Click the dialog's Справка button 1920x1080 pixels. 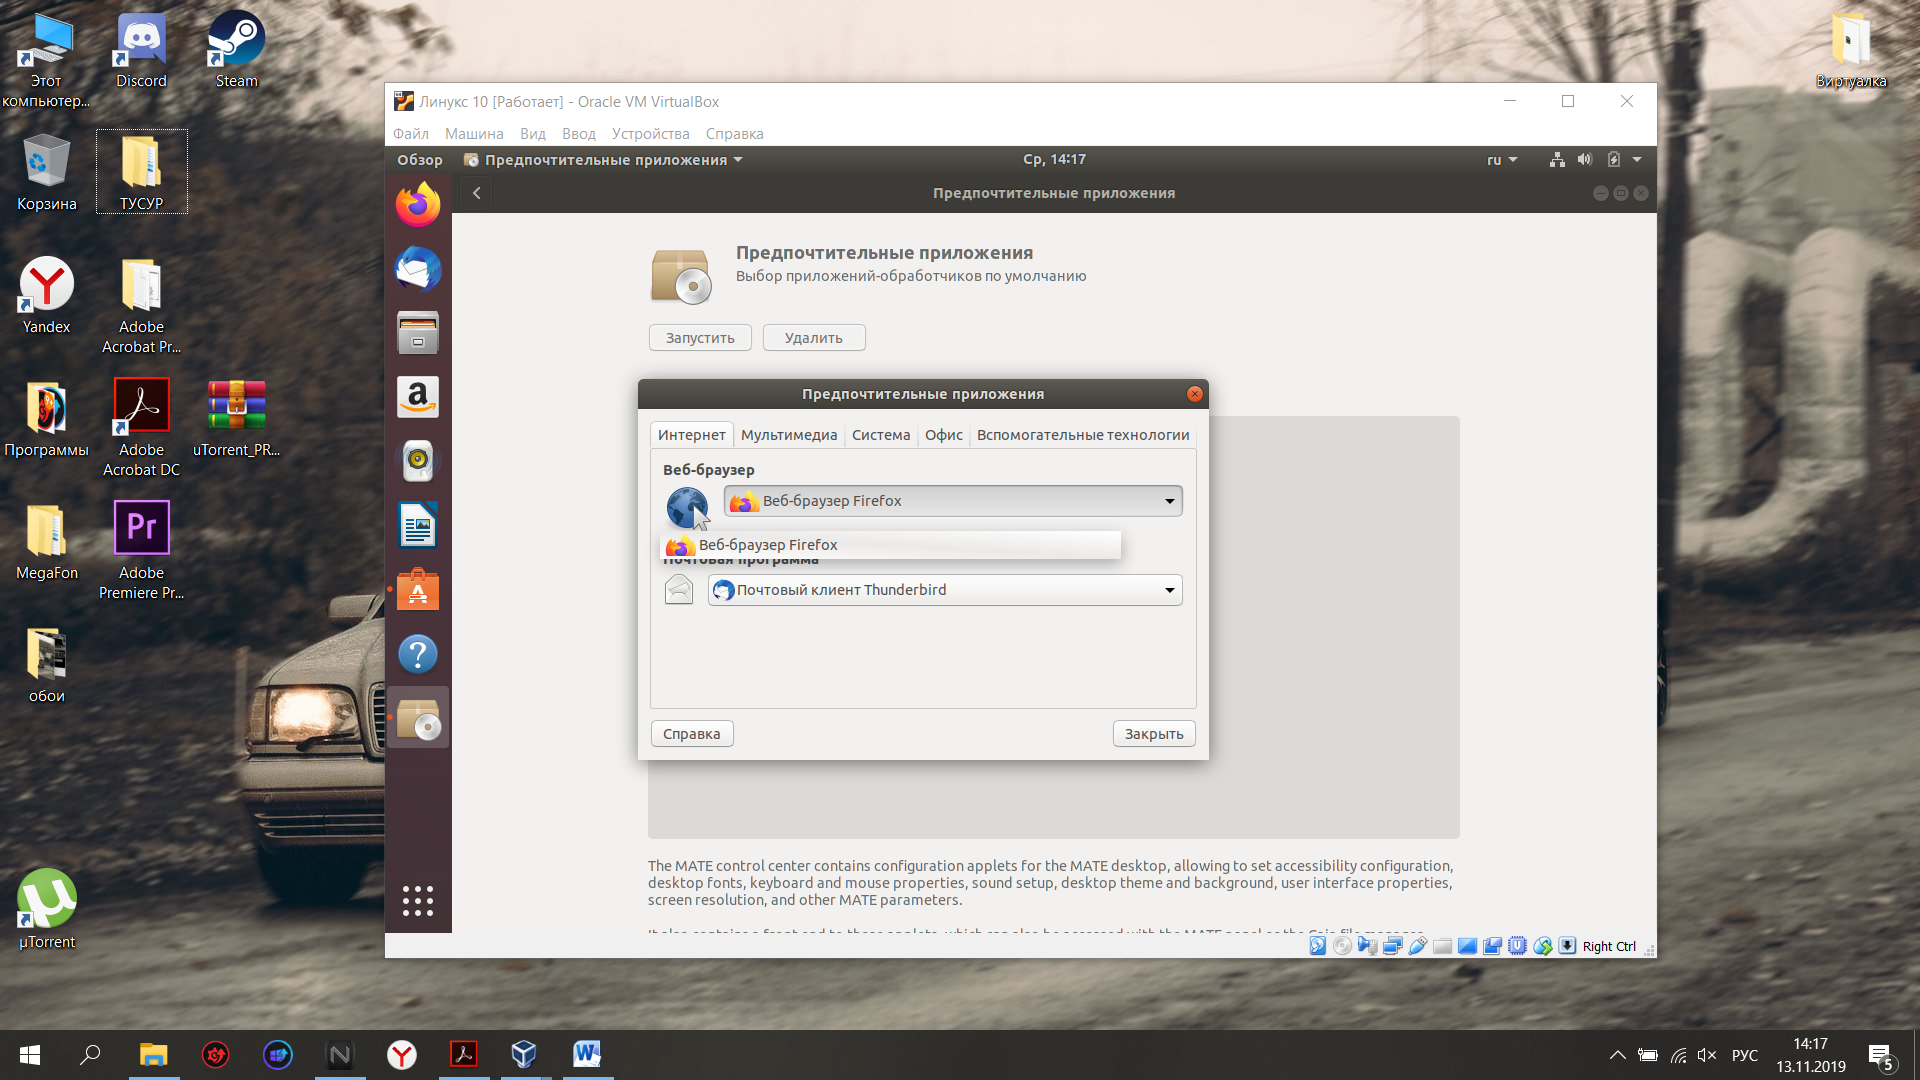pyautogui.click(x=692, y=734)
